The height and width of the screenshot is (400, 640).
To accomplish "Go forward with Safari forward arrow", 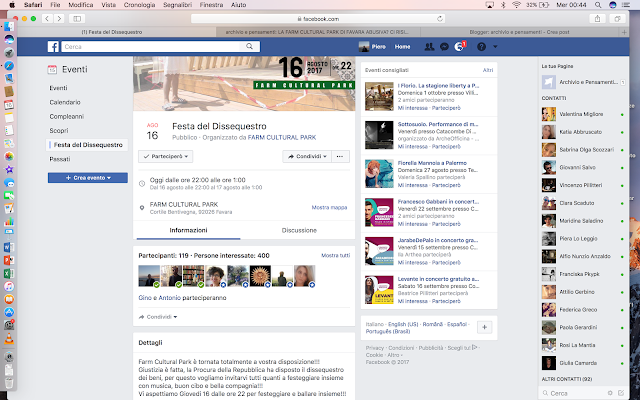I will [59, 19].
